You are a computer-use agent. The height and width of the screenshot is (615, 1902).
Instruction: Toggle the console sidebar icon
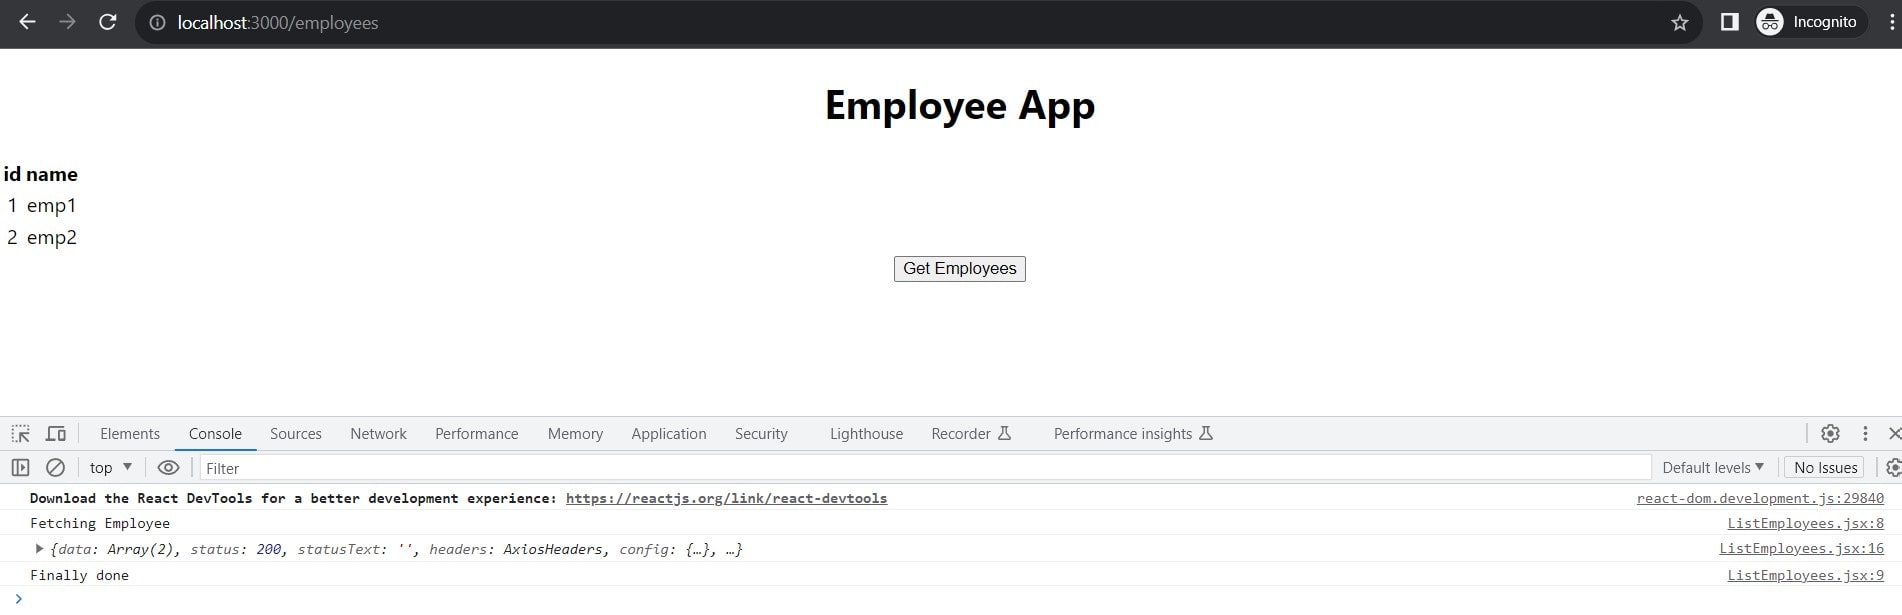point(20,468)
